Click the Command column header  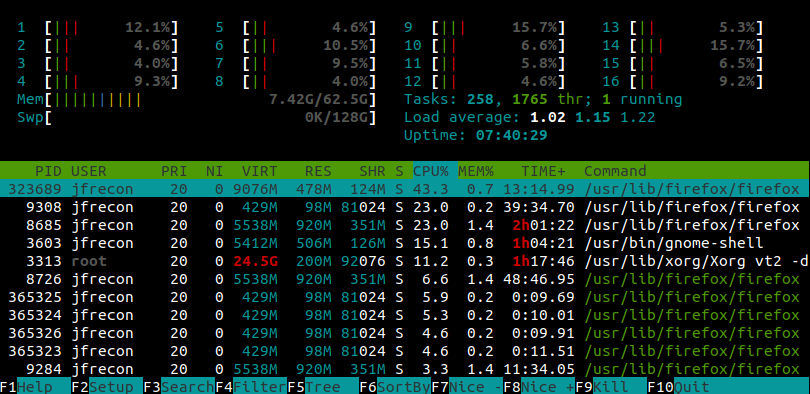click(x=615, y=171)
